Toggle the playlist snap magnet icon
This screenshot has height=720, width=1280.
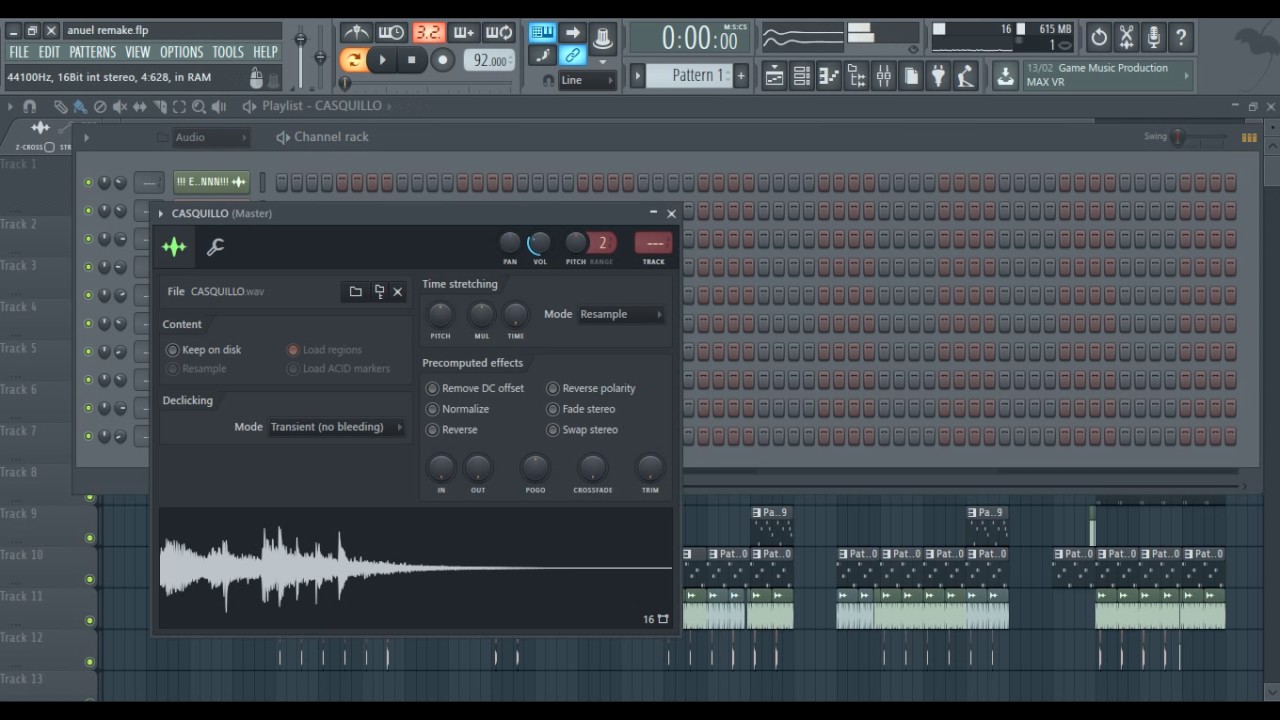29,106
